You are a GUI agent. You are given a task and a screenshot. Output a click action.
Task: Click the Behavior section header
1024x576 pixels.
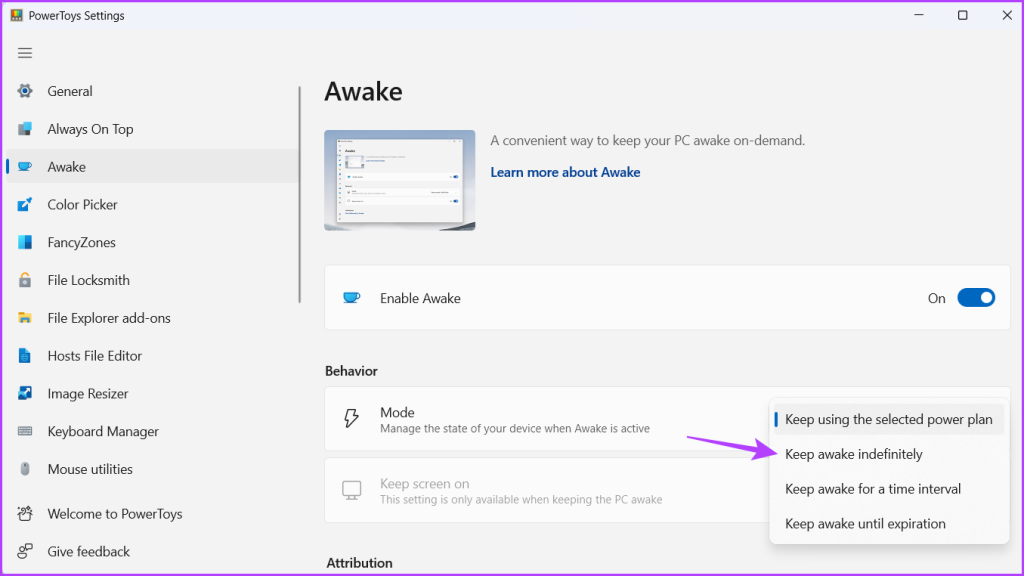[351, 371]
